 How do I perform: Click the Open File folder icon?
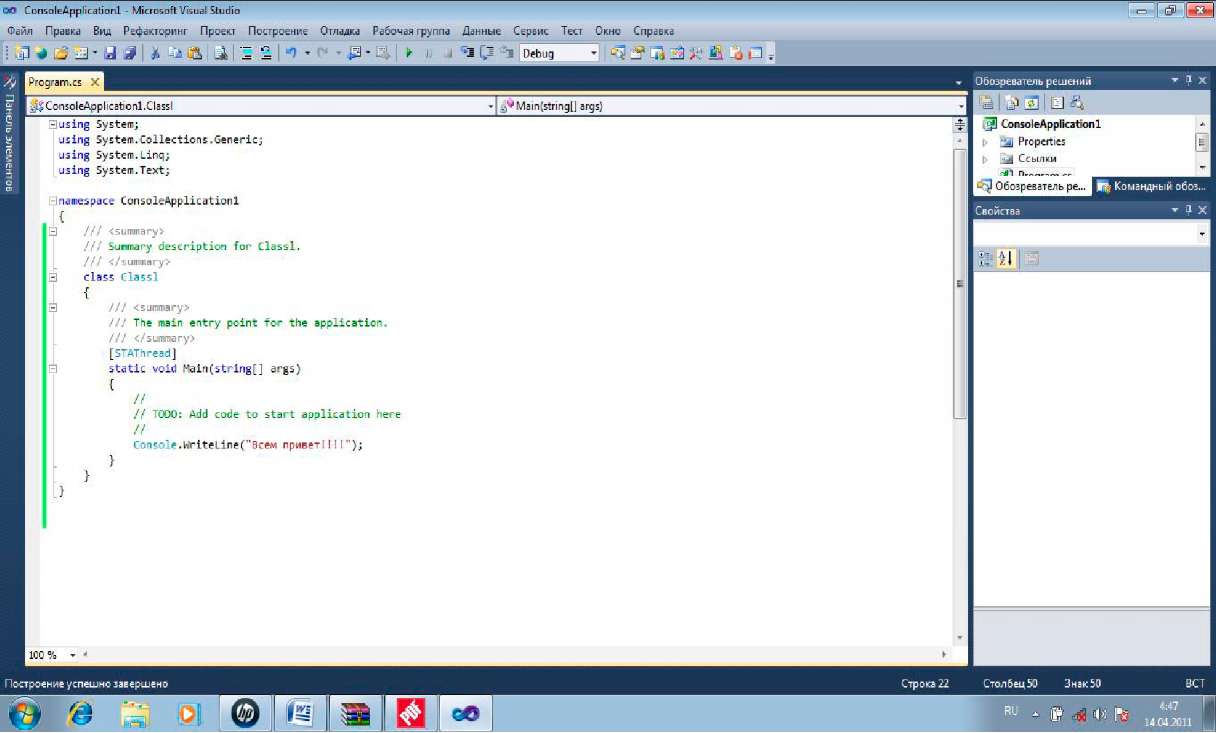(61, 53)
